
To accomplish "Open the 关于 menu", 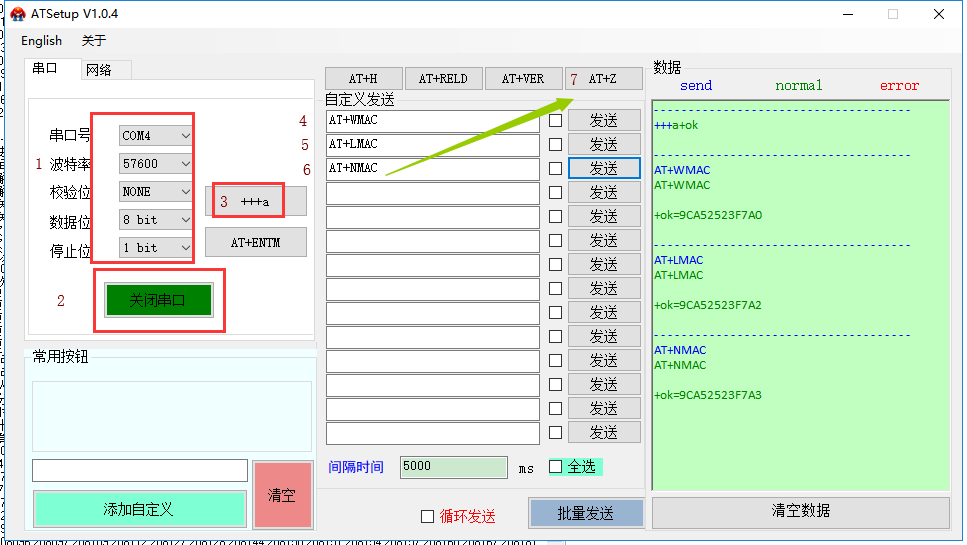I will click(x=93, y=41).
